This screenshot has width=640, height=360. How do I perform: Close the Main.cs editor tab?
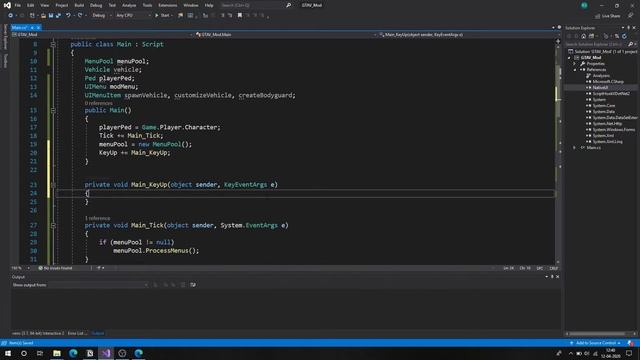(x=38, y=27)
